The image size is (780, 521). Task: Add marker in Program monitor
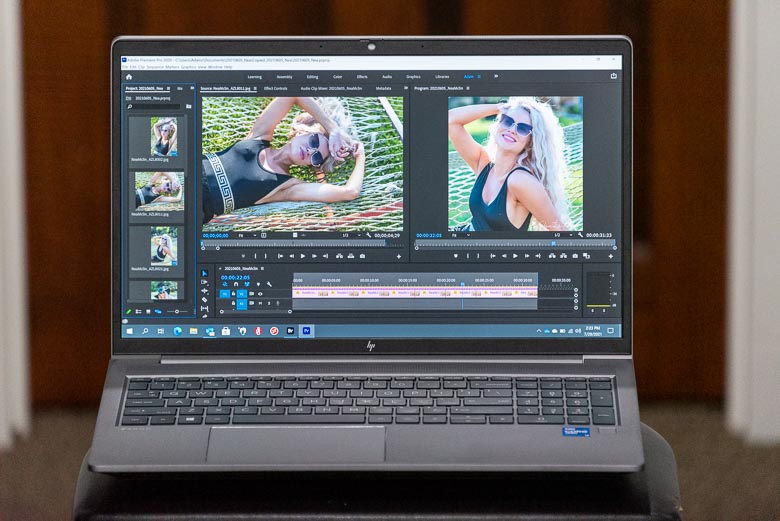point(455,256)
